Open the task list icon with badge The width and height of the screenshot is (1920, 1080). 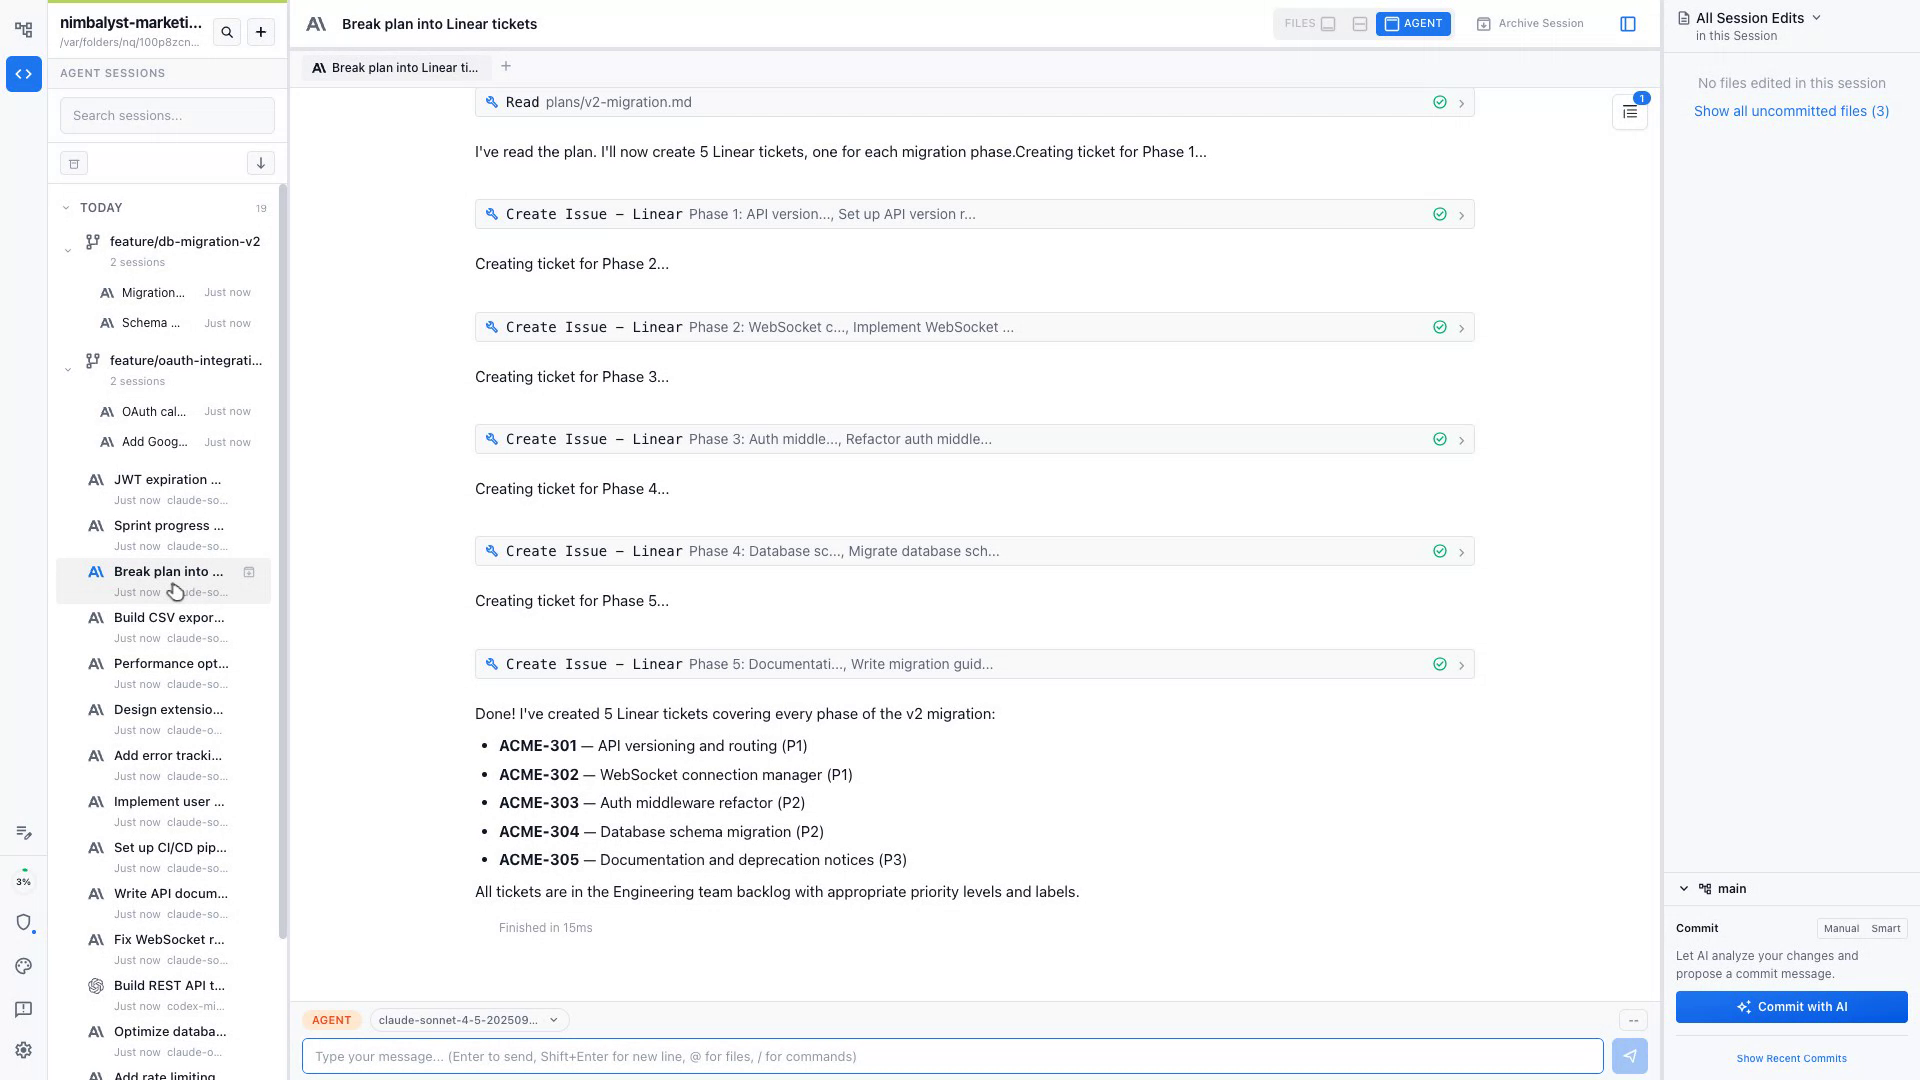(x=1630, y=112)
